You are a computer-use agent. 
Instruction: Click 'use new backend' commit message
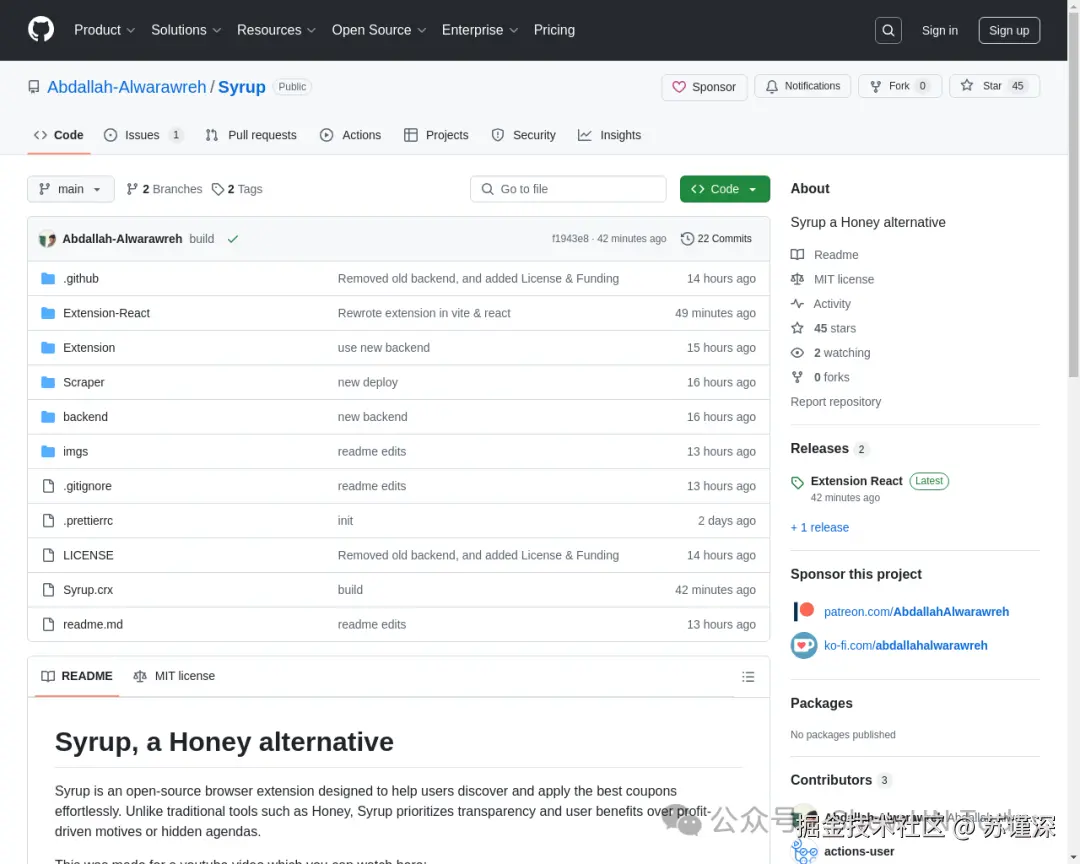click(384, 348)
